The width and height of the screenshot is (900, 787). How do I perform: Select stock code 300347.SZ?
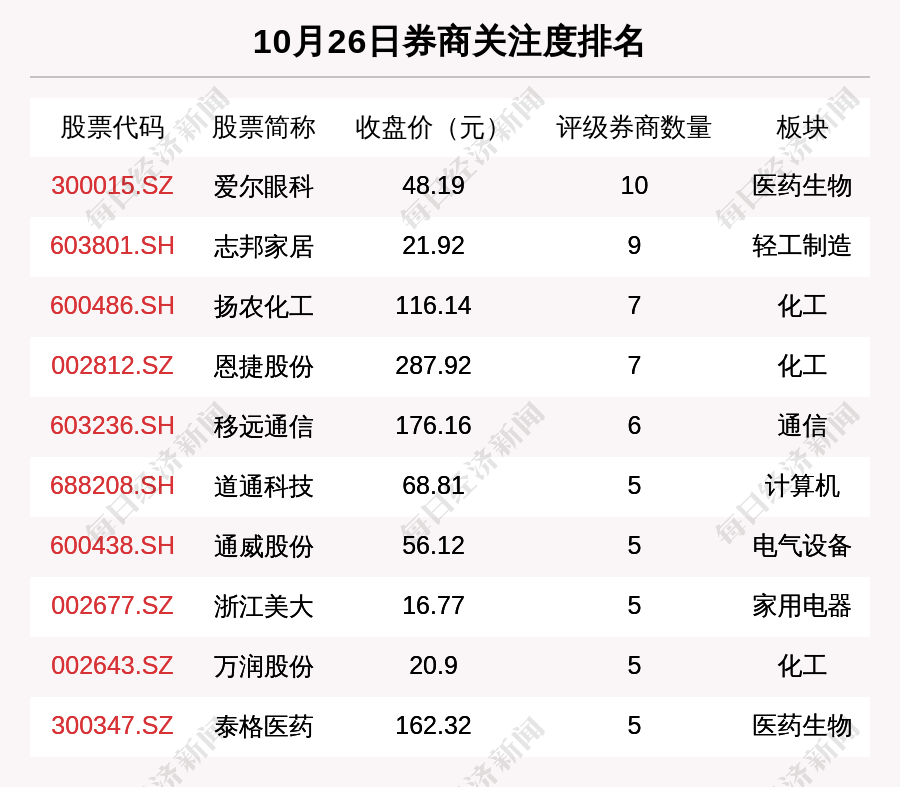point(112,726)
